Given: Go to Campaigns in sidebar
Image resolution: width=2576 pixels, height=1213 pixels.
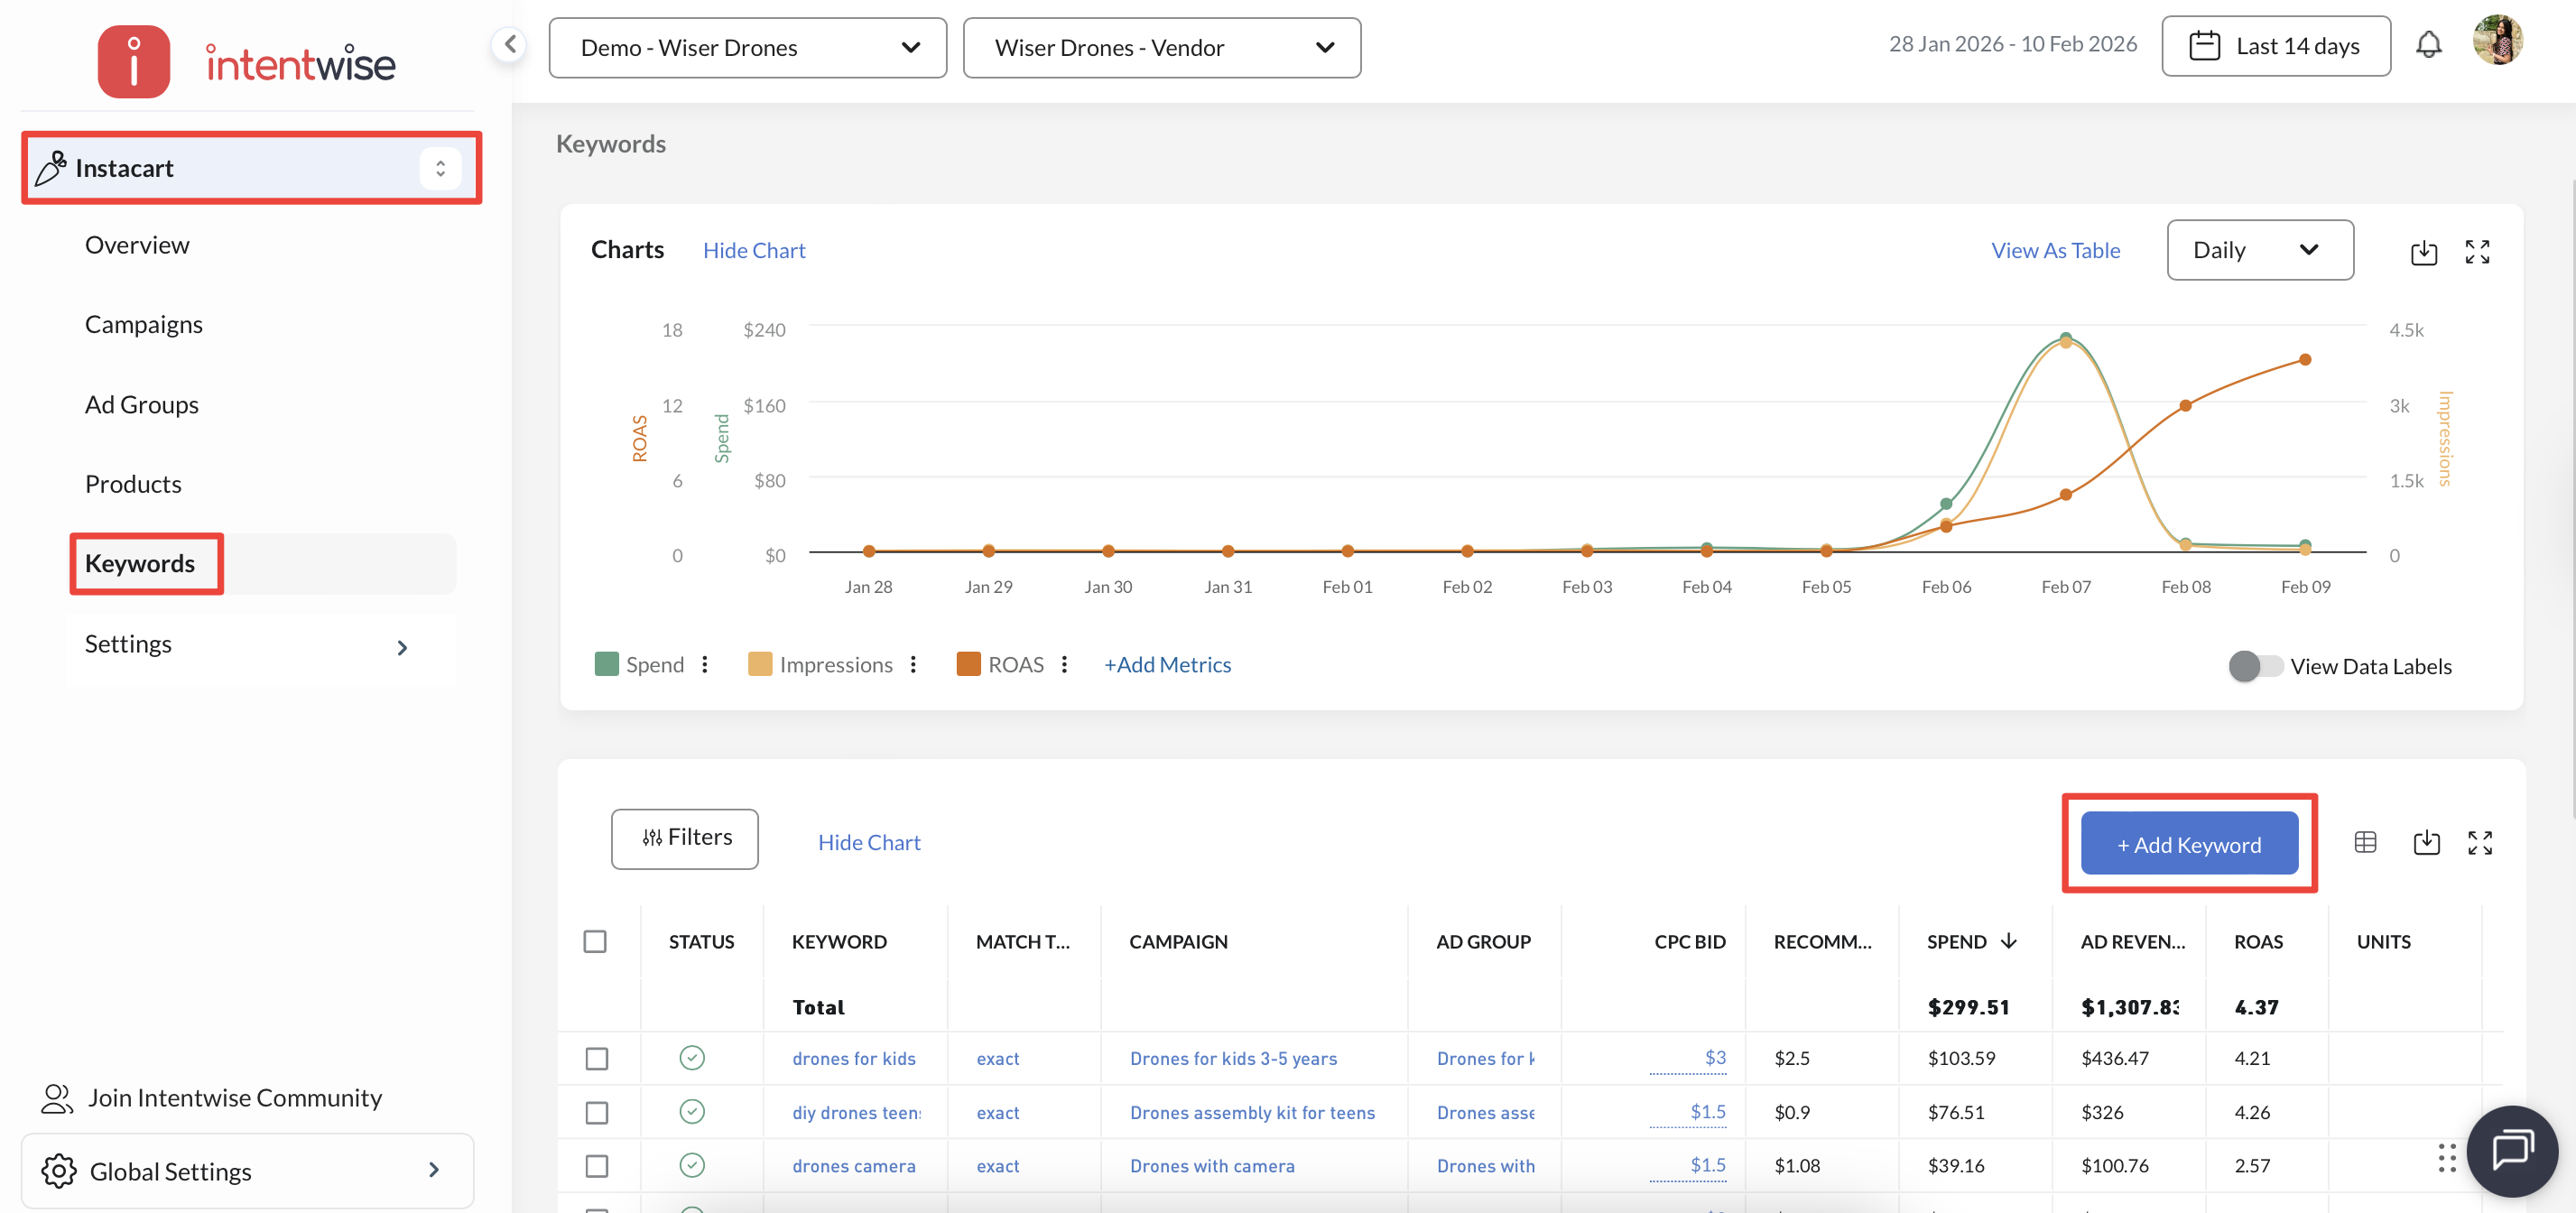Looking at the screenshot, I should click(144, 324).
